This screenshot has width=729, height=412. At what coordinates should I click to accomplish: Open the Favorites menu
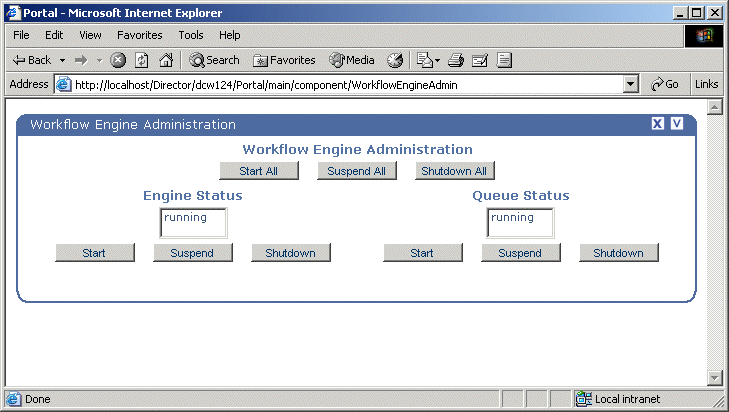pyautogui.click(x=139, y=35)
